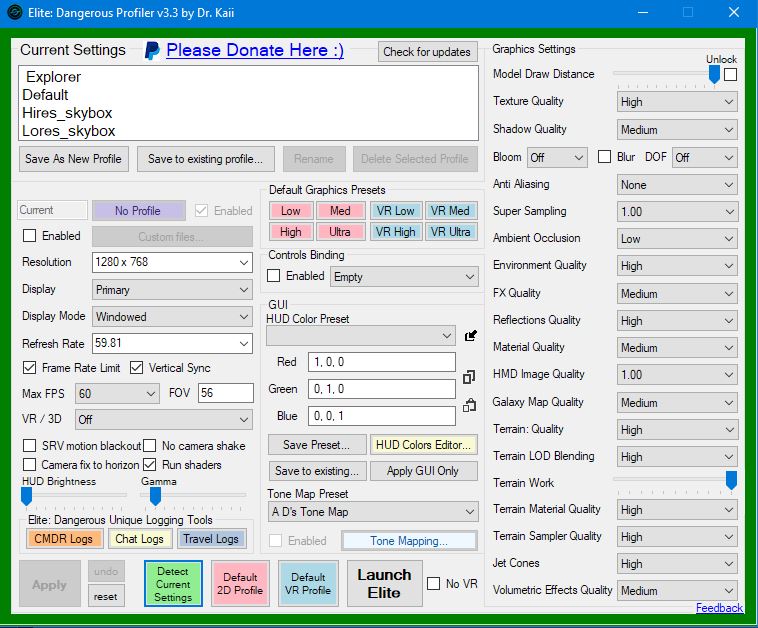The width and height of the screenshot is (758, 628).
Task: Click the Gamma slider handle
Action: [x=155, y=496]
